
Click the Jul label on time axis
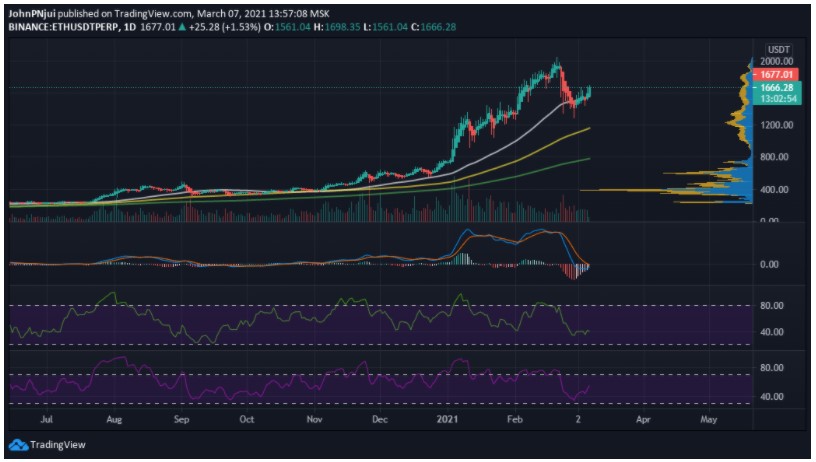[47, 419]
